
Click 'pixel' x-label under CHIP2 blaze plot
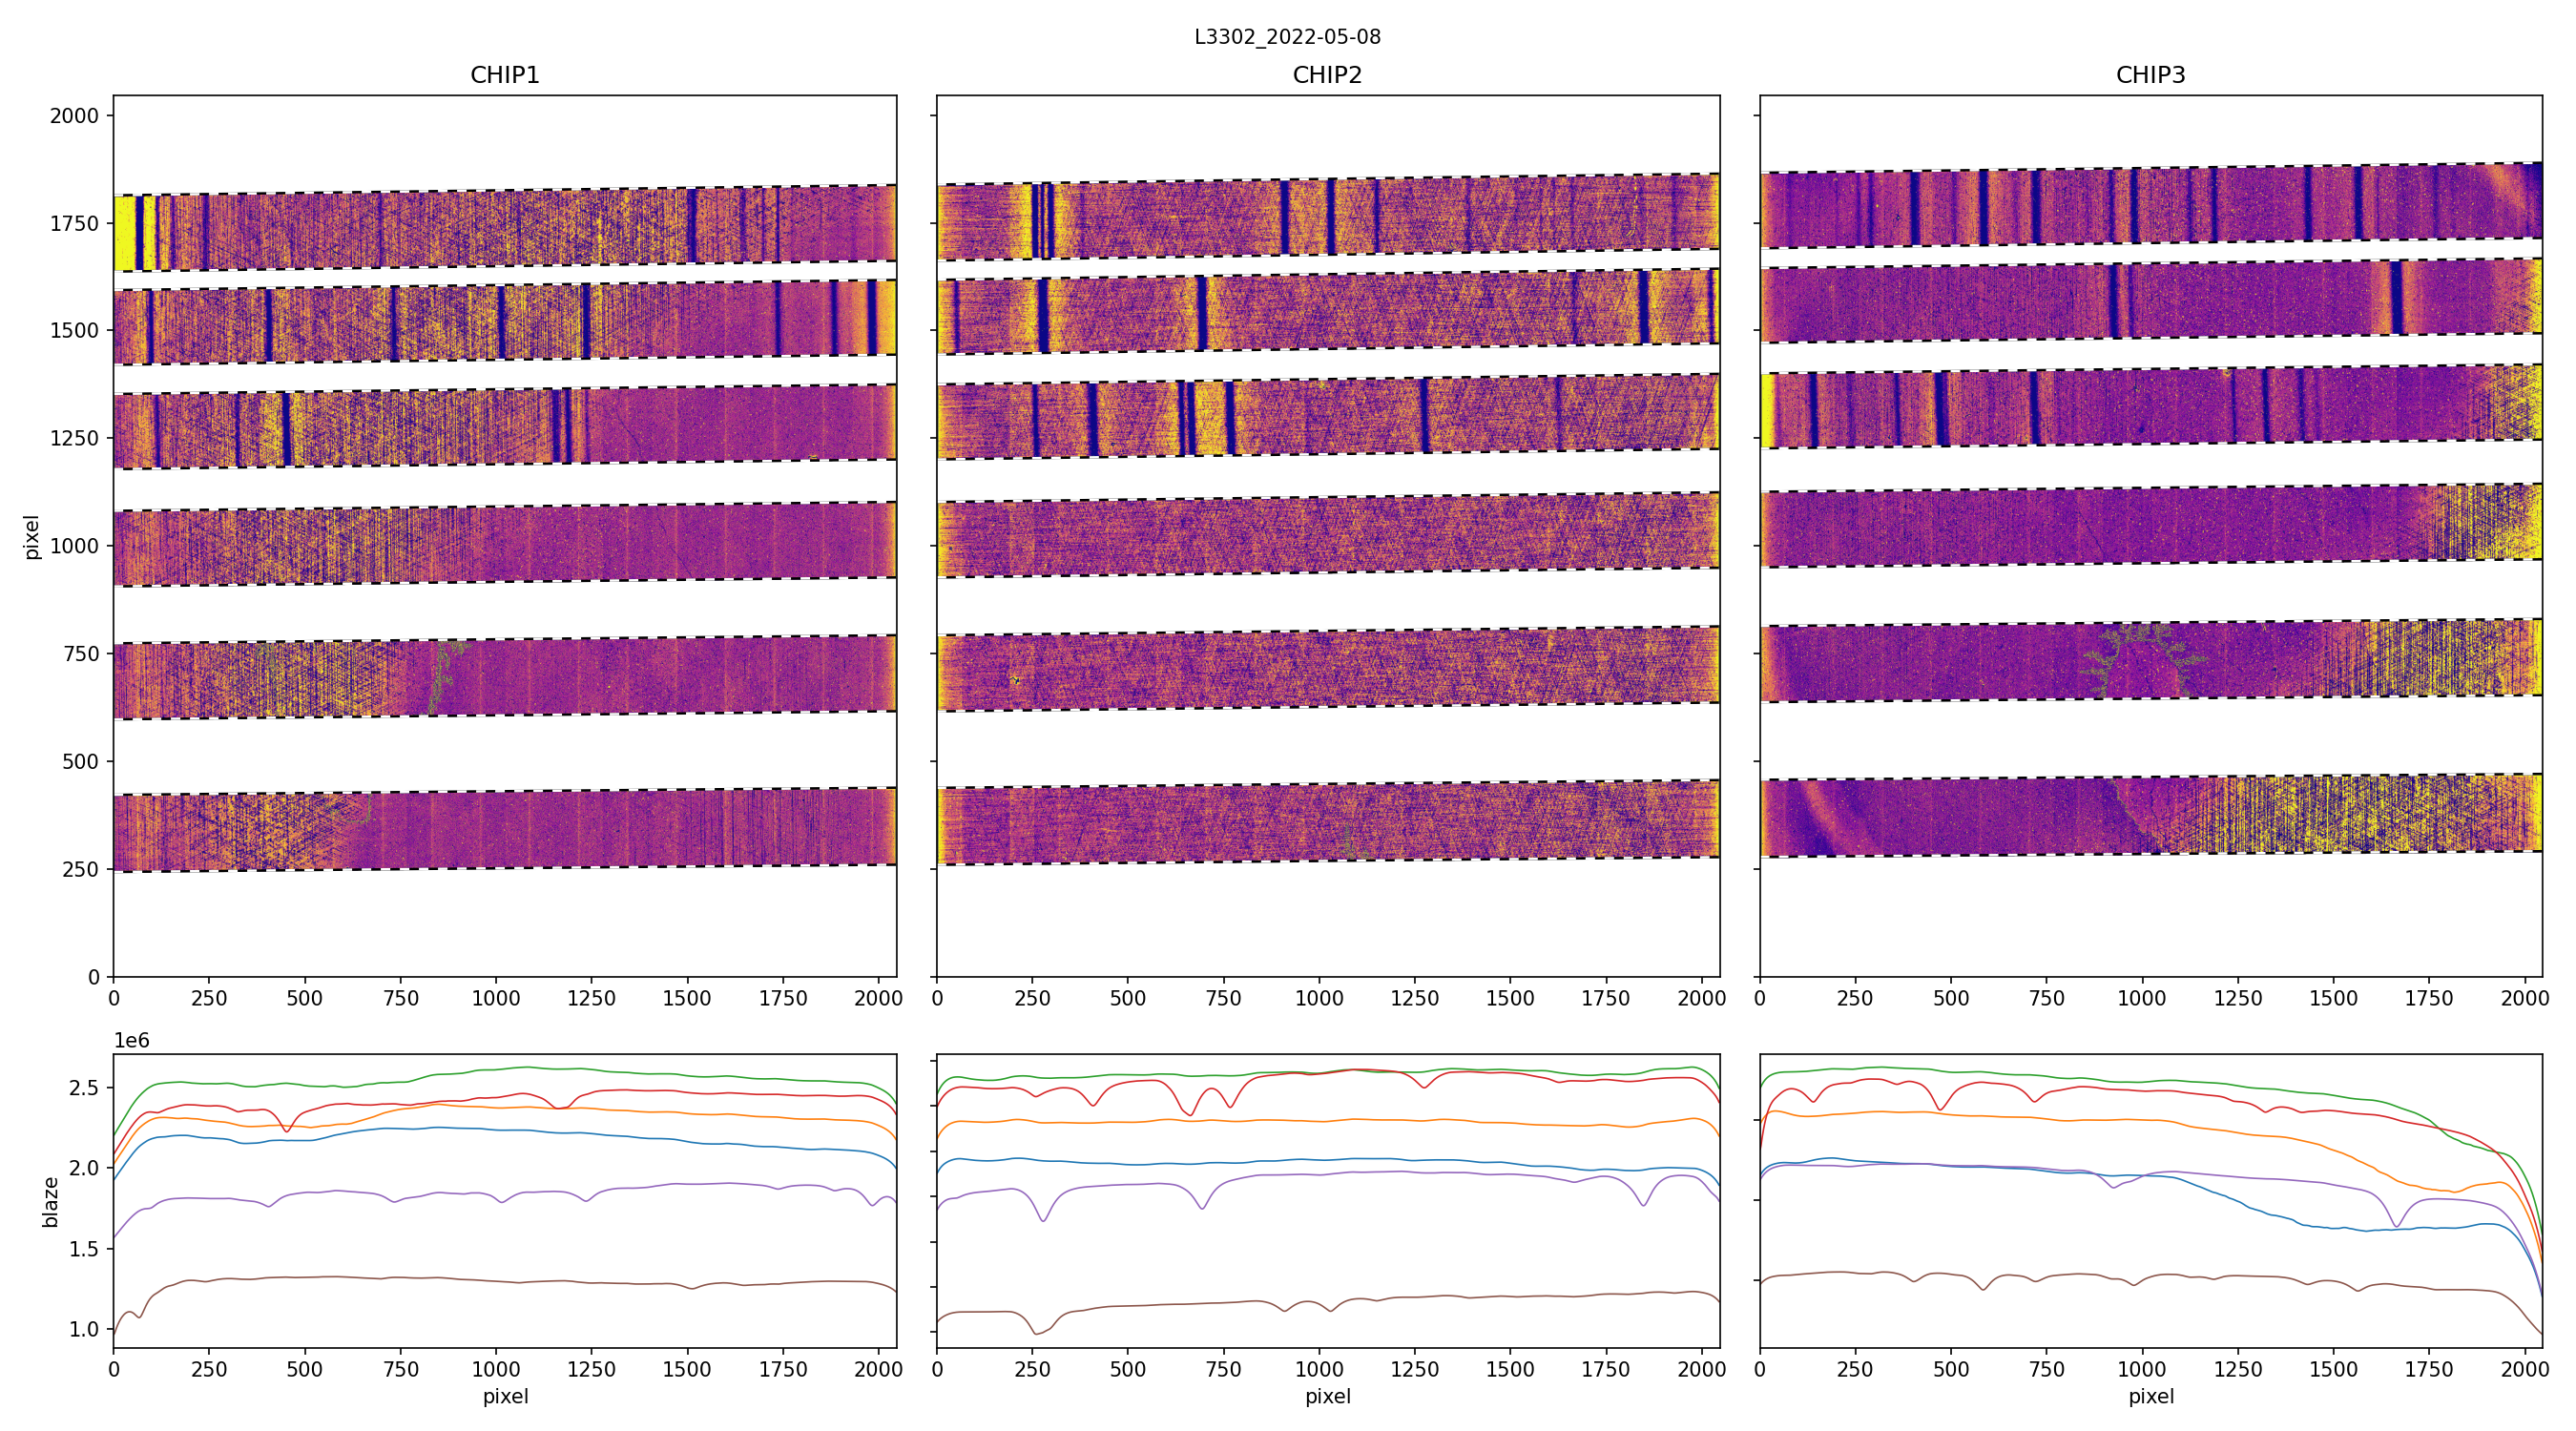click(x=1327, y=1396)
